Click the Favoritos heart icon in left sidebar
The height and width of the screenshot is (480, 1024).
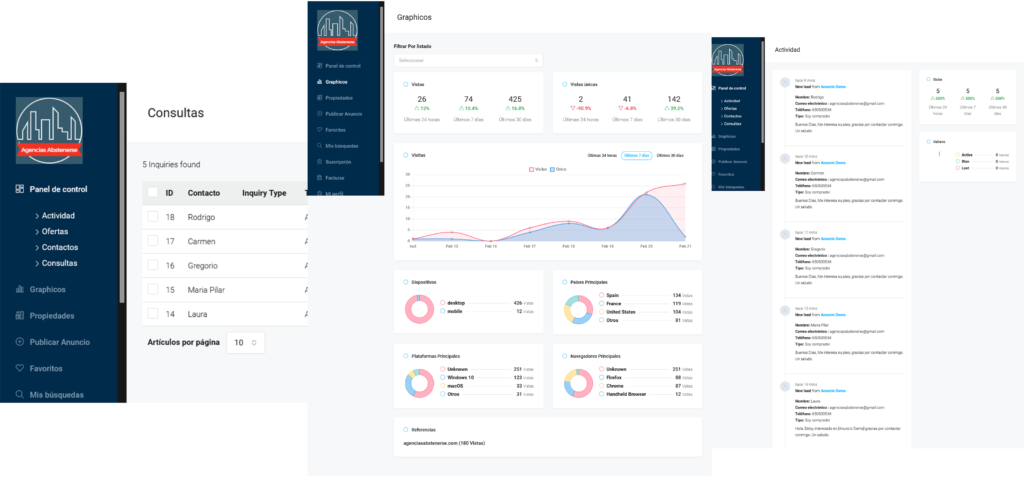(x=20, y=369)
